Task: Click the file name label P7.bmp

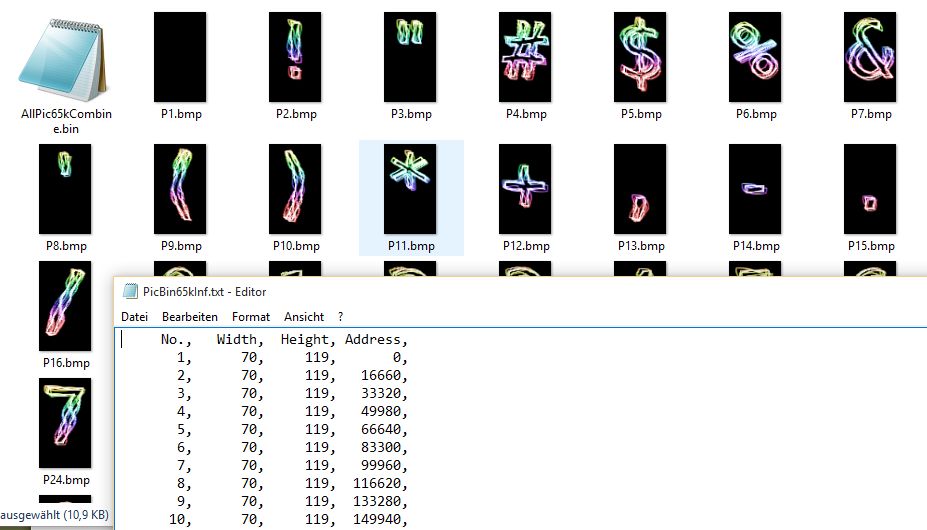Action: pyautogui.click(x=871, y=114)
